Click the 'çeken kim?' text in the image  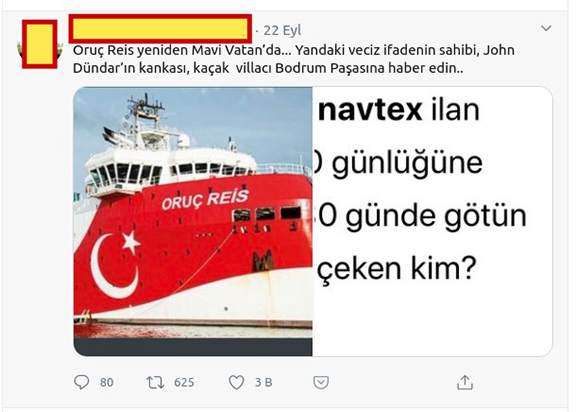397,268
